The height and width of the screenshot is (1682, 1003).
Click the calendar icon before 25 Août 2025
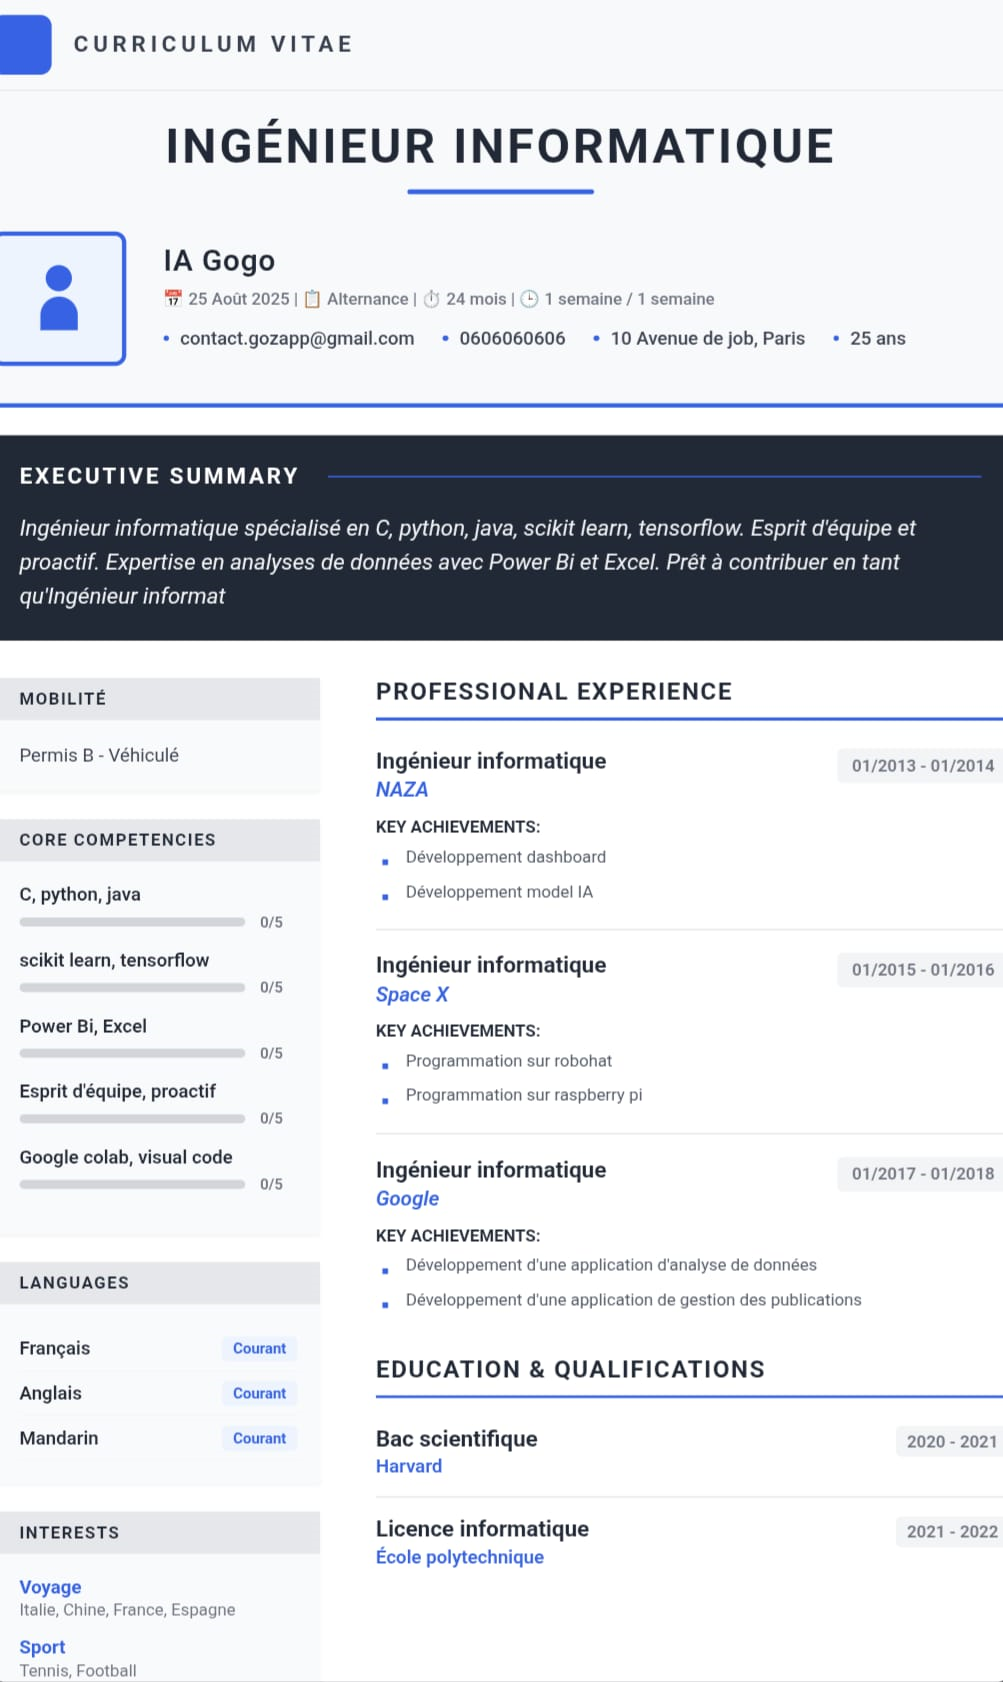tap(173, 299)
